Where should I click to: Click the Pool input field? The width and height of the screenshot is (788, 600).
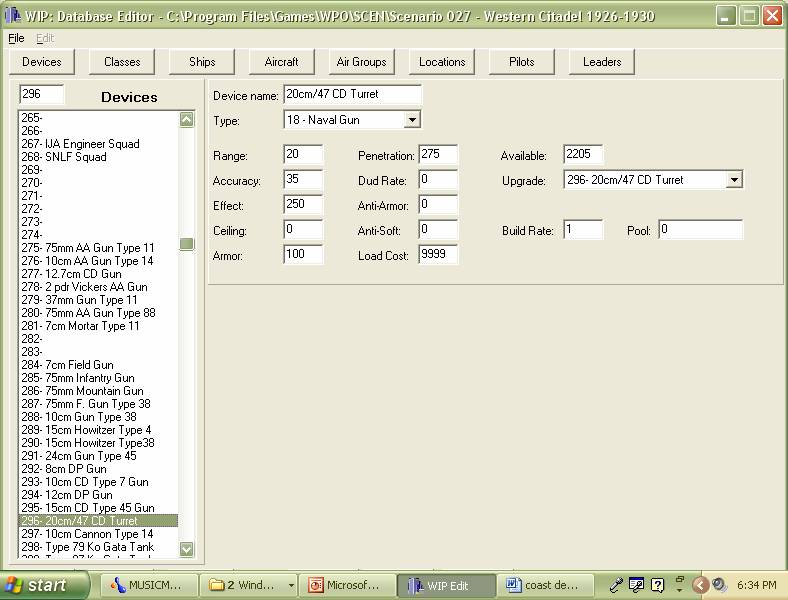[701, 230]
